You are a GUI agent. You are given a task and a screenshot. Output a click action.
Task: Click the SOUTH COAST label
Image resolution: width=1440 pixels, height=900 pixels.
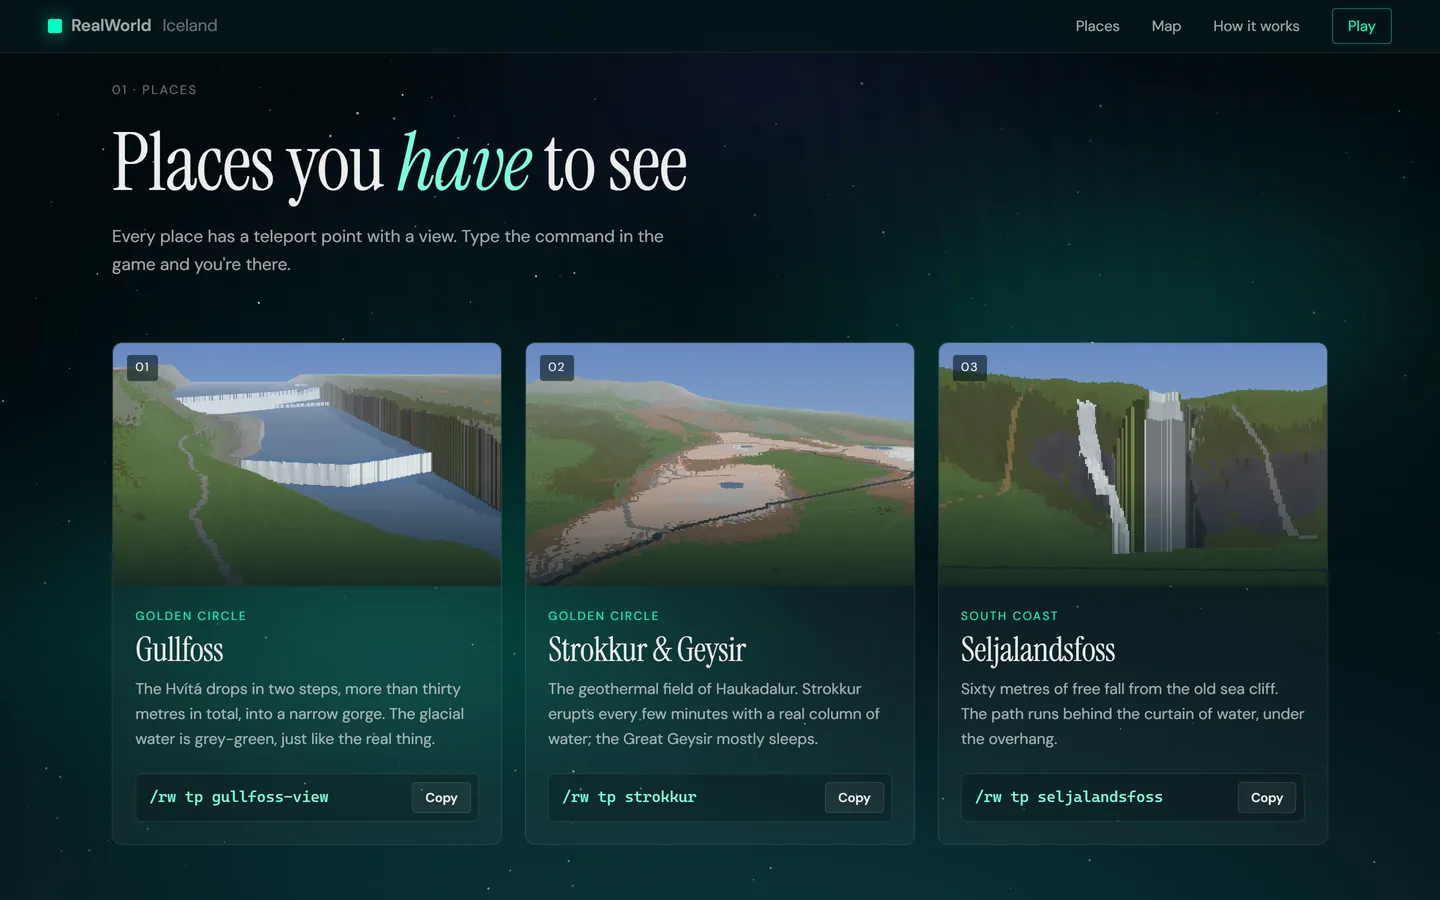tap(1009, 616)
